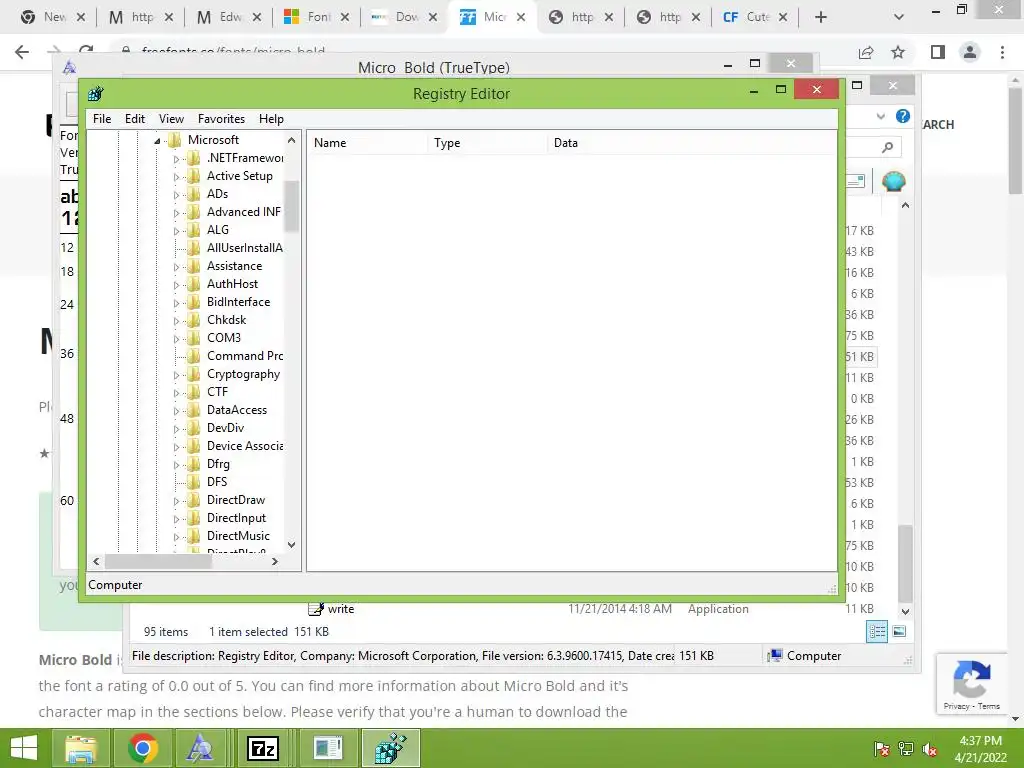Switch Explorer to details view icon

pos(877,632)
